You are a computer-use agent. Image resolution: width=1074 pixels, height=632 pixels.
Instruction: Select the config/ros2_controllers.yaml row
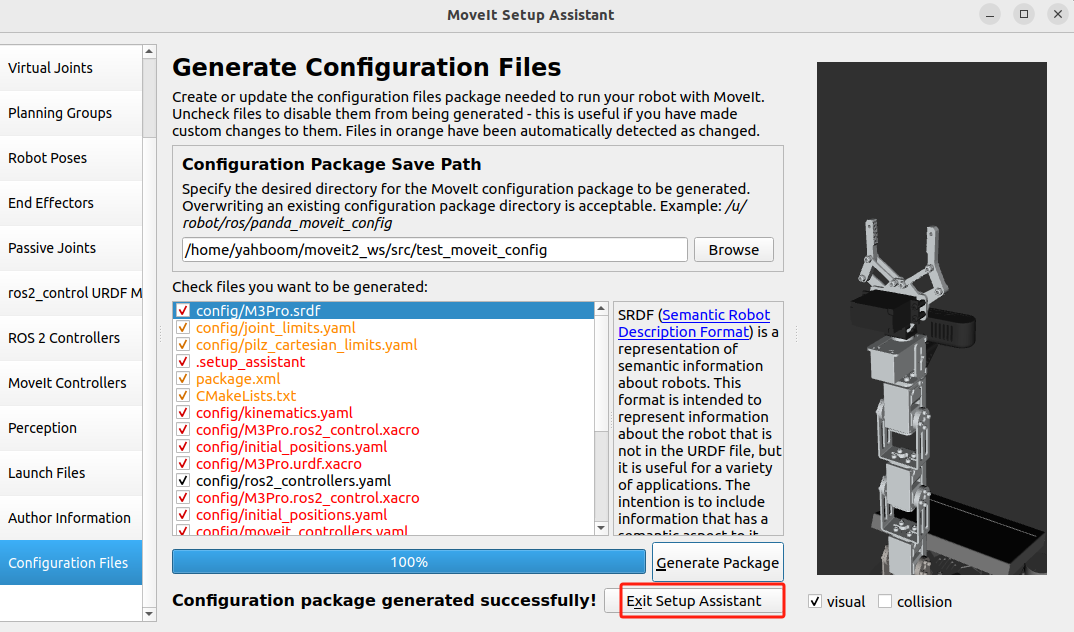pos(384,481)
